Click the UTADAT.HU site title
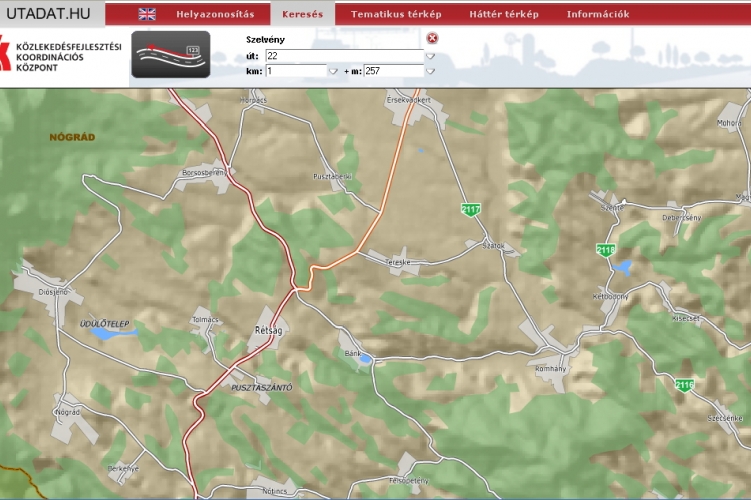Viewport: 751px width, 500px height. point(47,13)
